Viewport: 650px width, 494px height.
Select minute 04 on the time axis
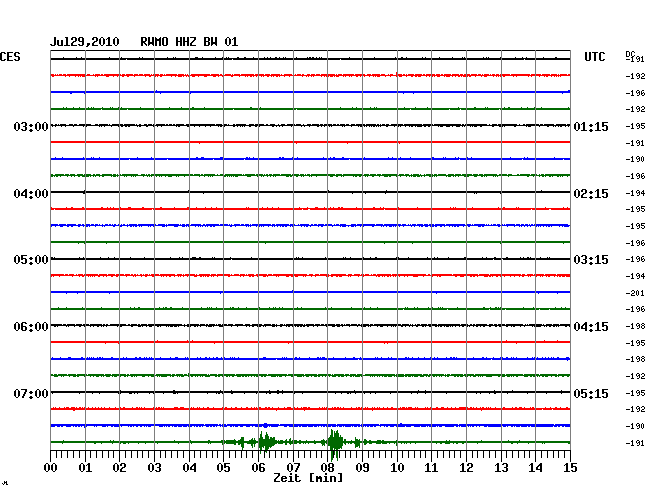tap(189, 467)
